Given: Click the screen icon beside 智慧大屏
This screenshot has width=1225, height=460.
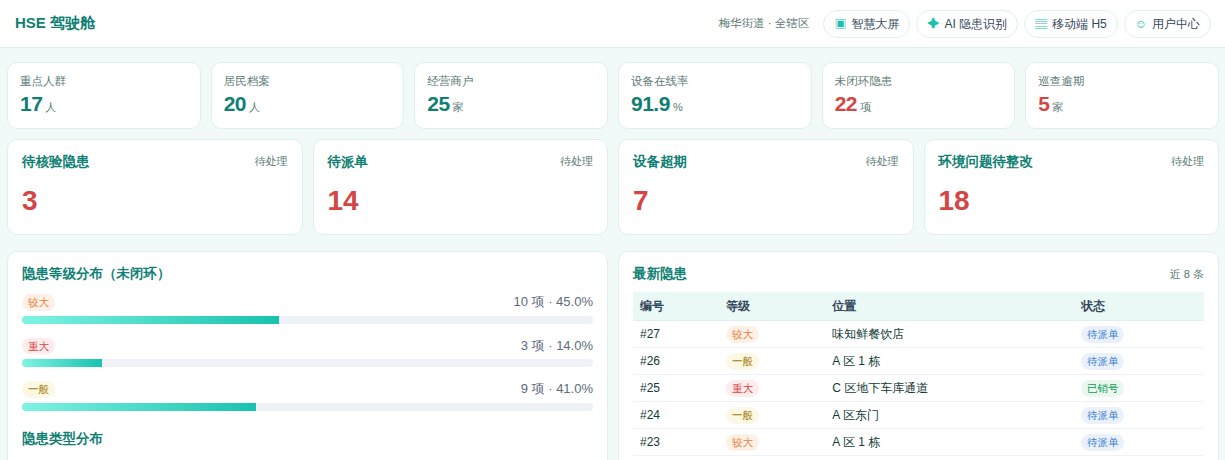Looking at the screenshot, I should [x=840, y=24].
